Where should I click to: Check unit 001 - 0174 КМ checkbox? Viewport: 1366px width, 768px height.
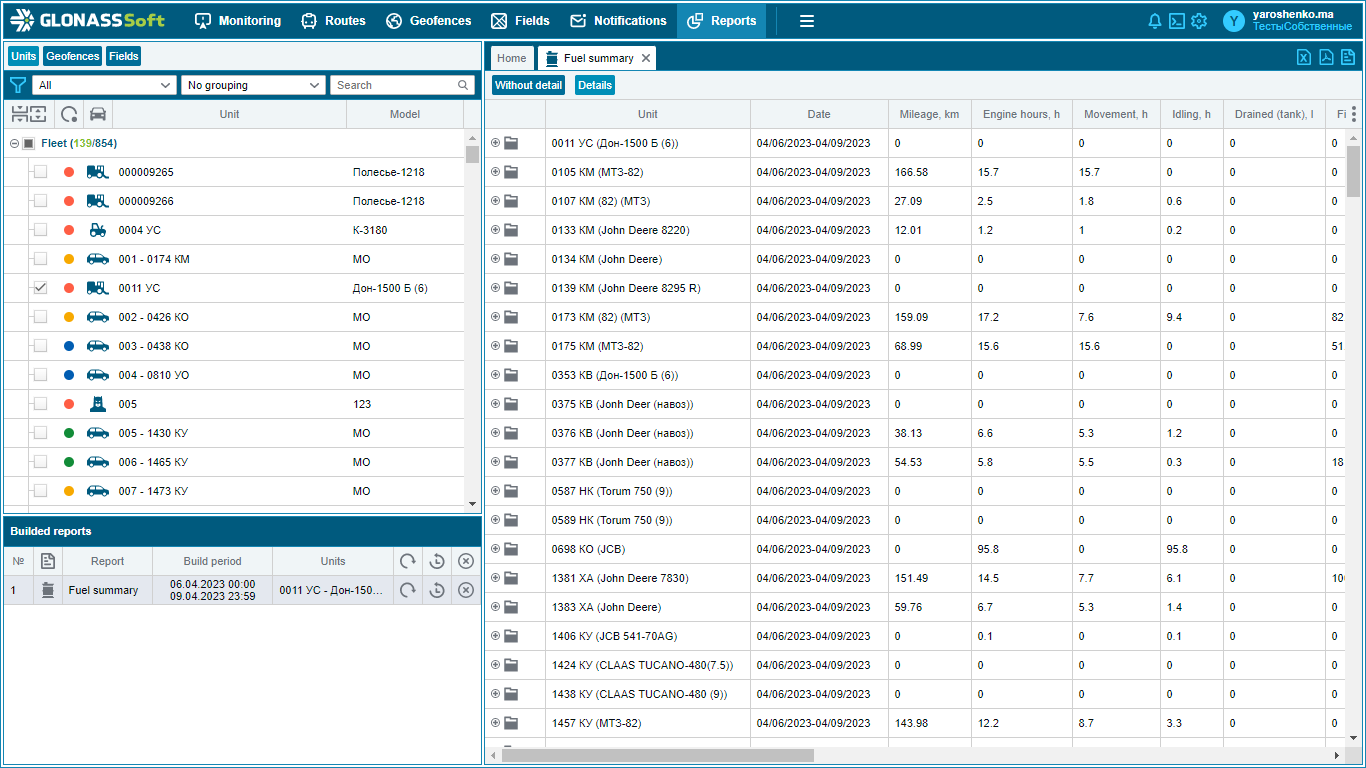[x=40, y=259]
